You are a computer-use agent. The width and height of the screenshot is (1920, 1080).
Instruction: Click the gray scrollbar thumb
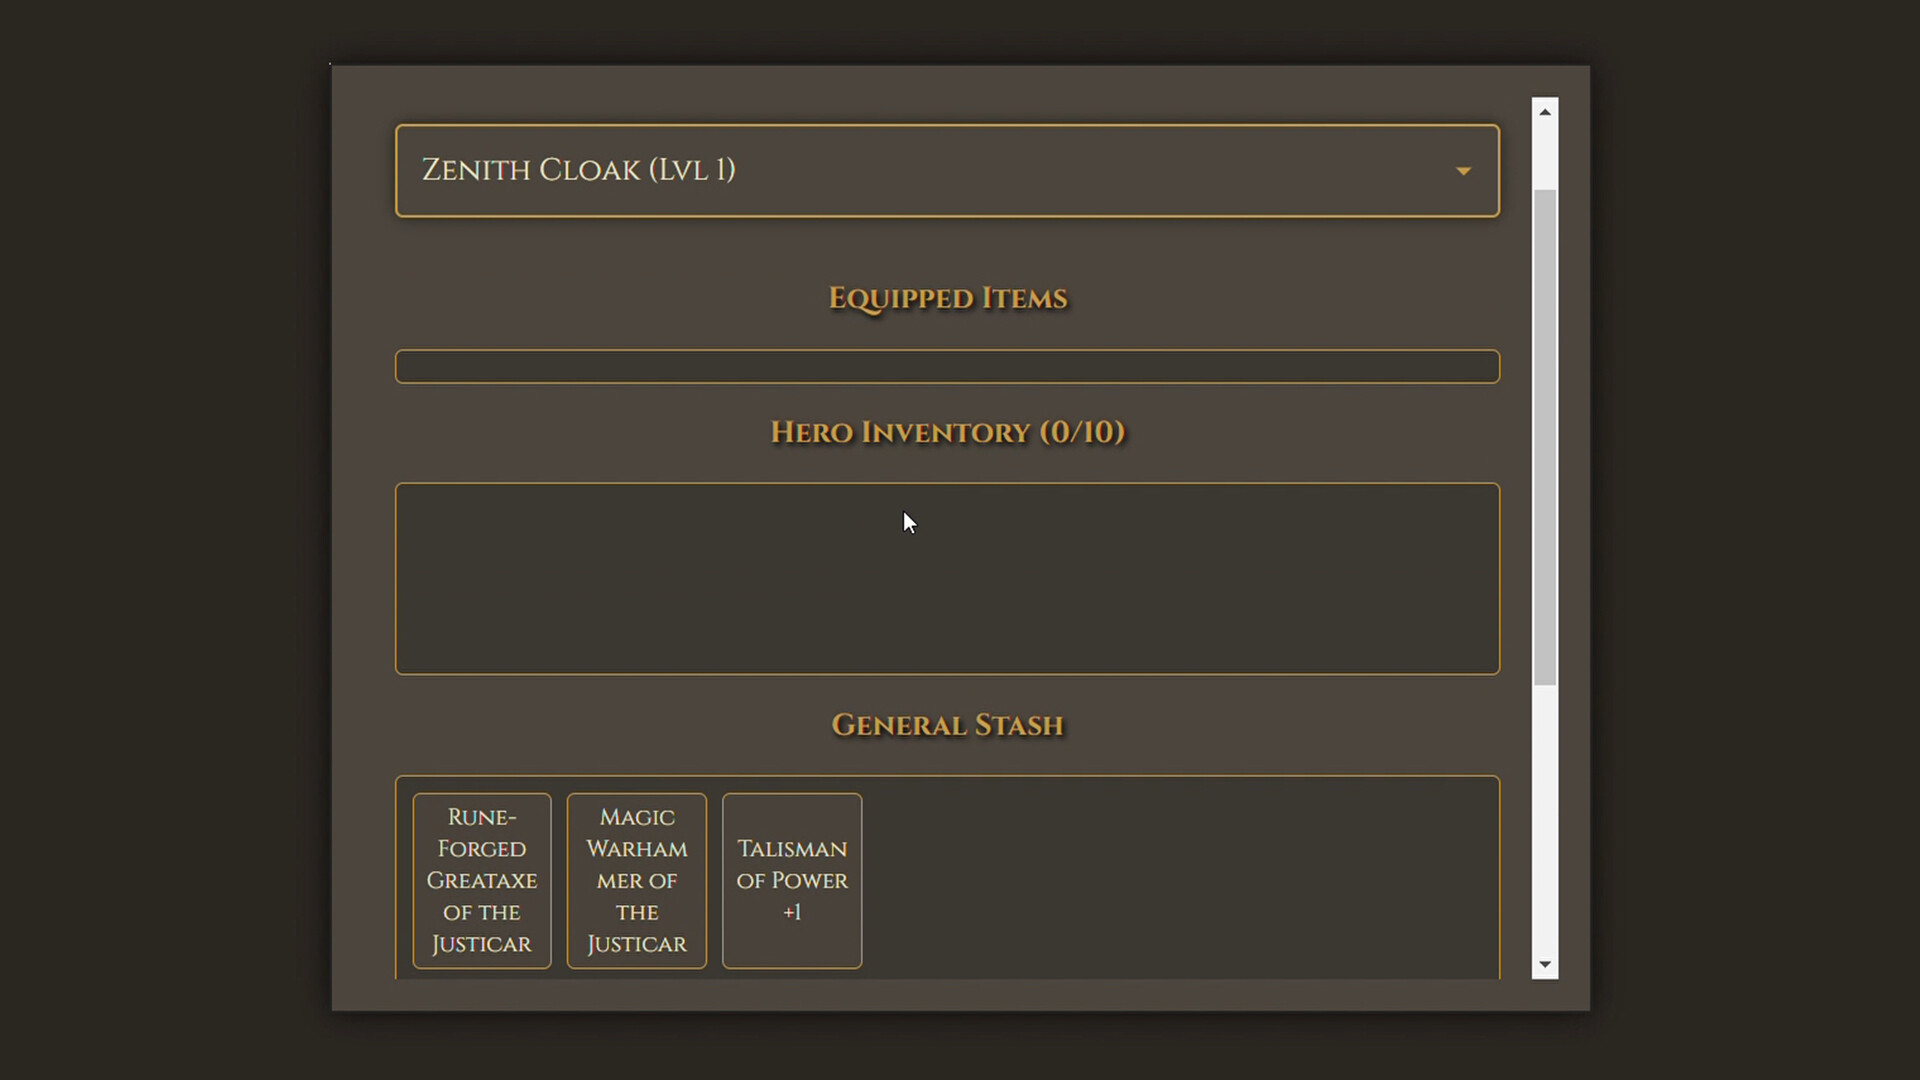(x=1545, y=435)
